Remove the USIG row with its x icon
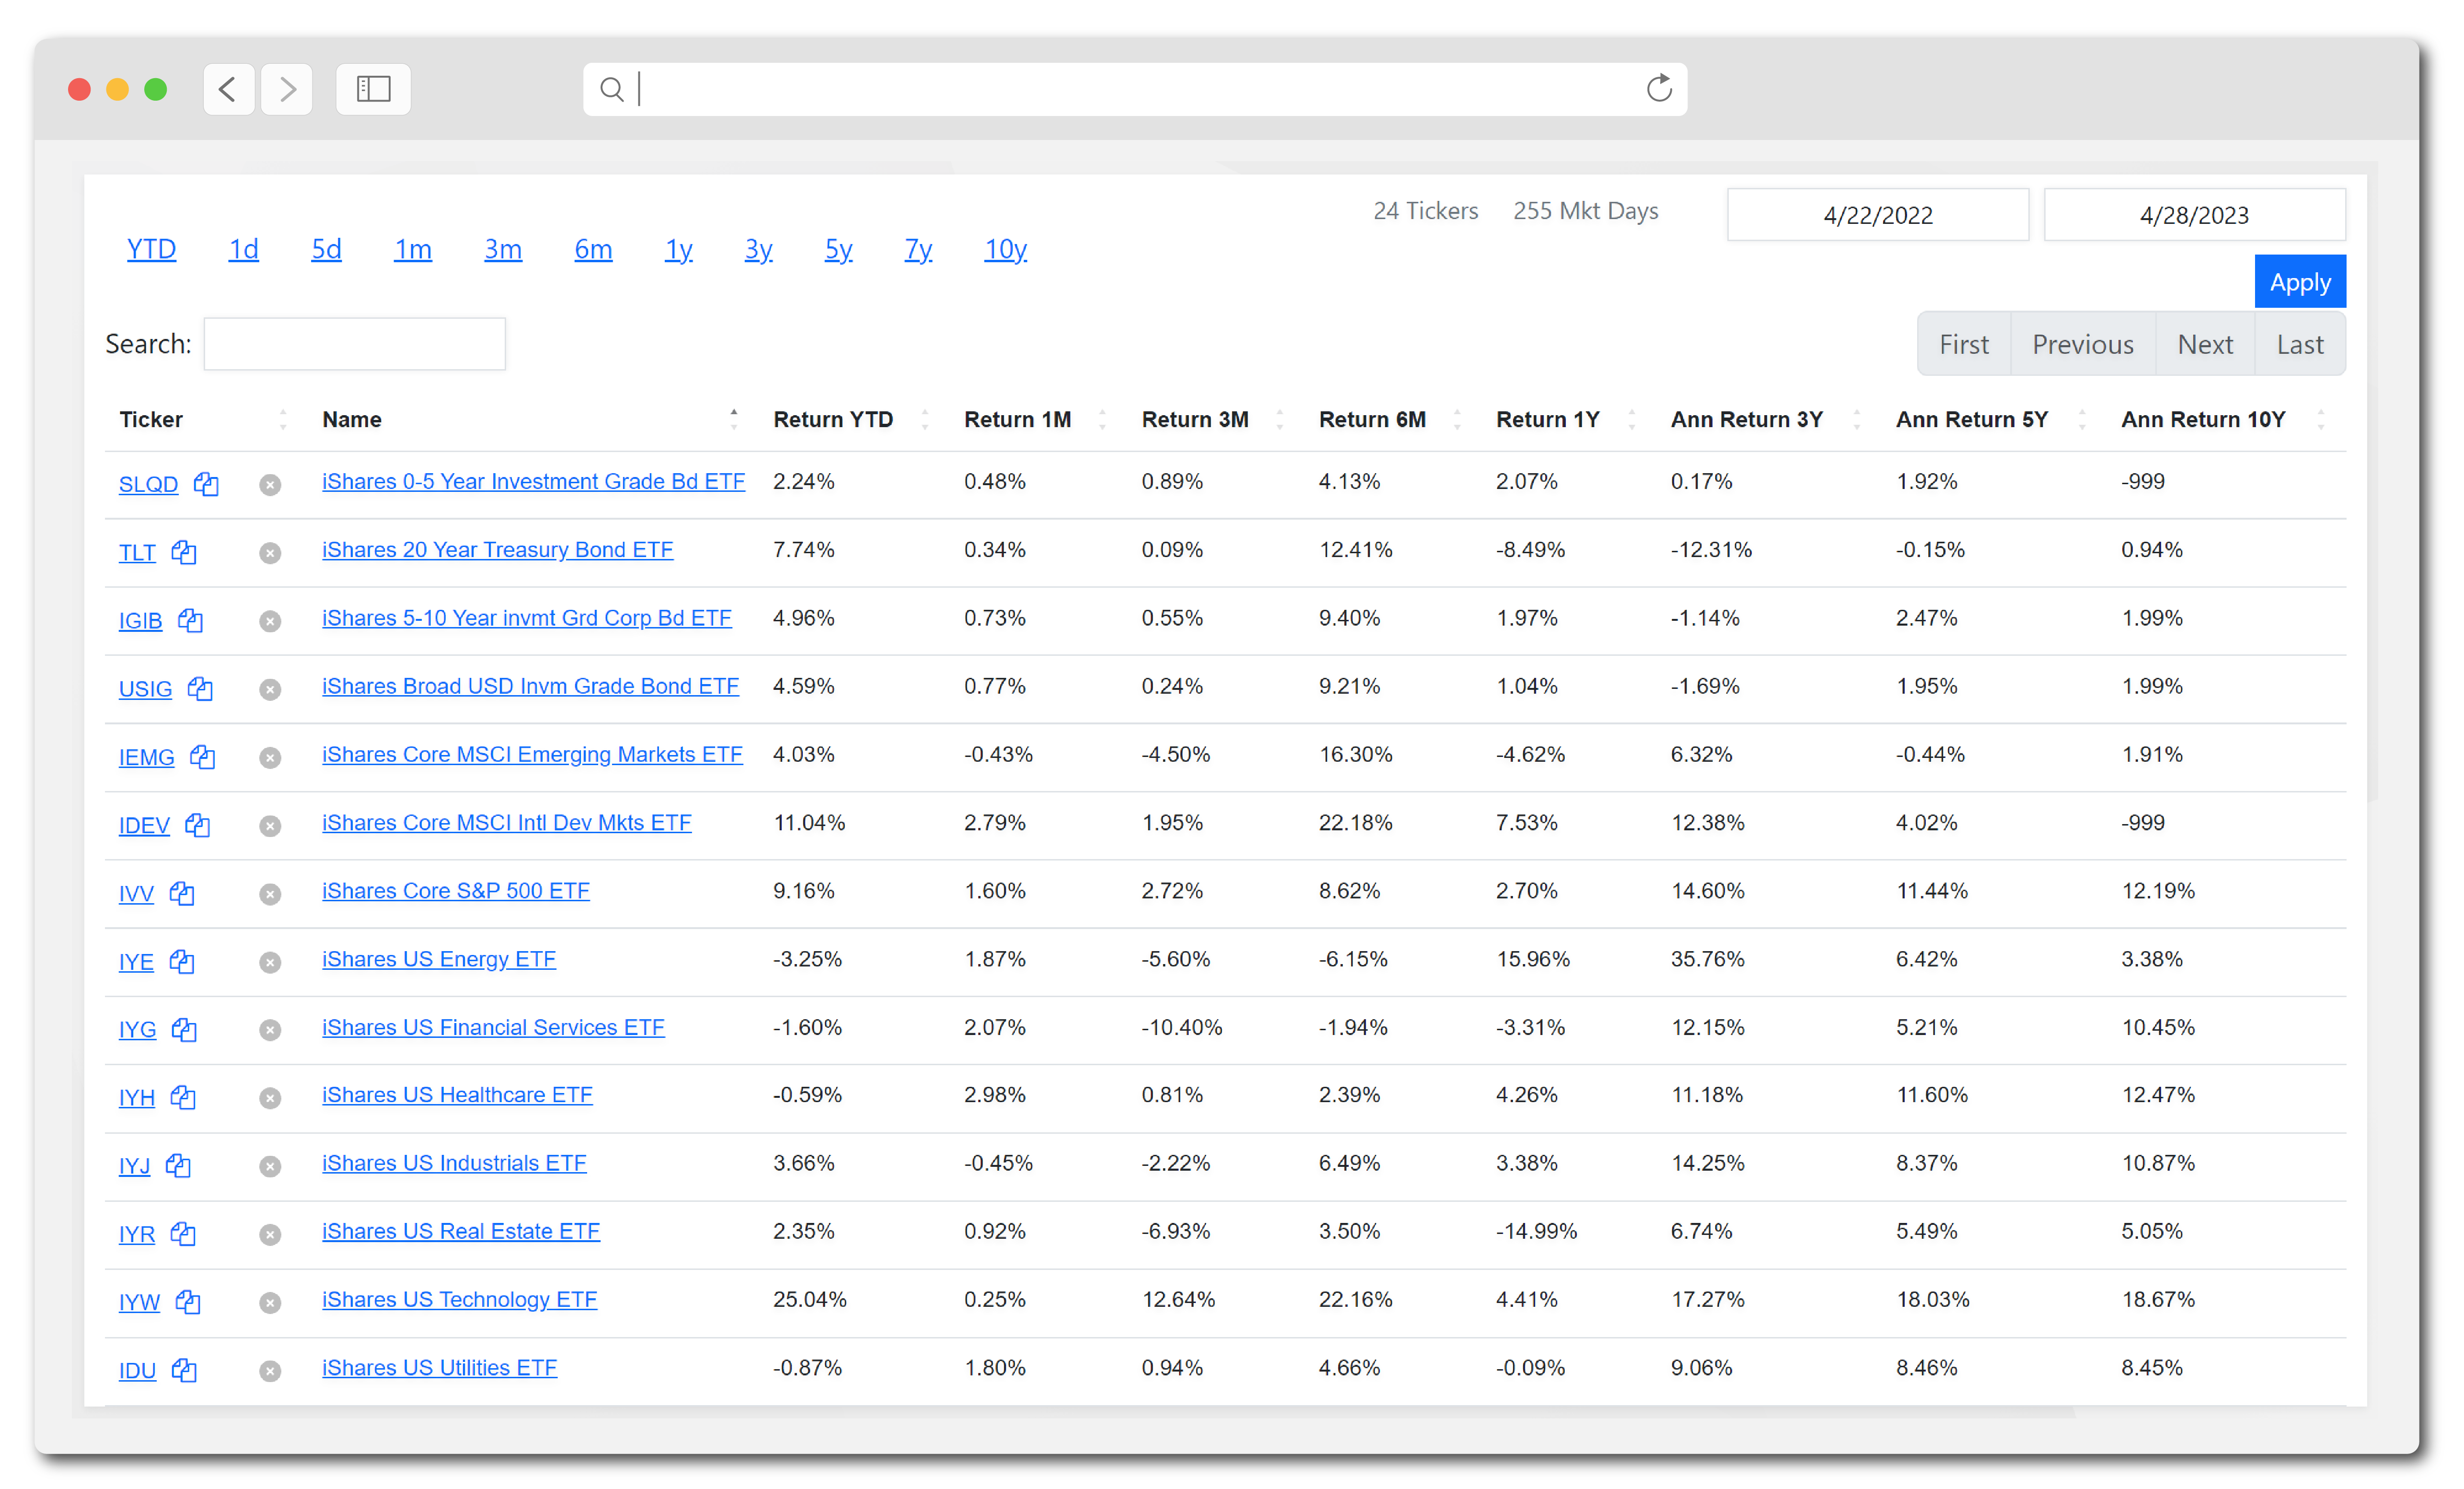The height and width of the screenshot is (1489, 2464). pos(270,689)
